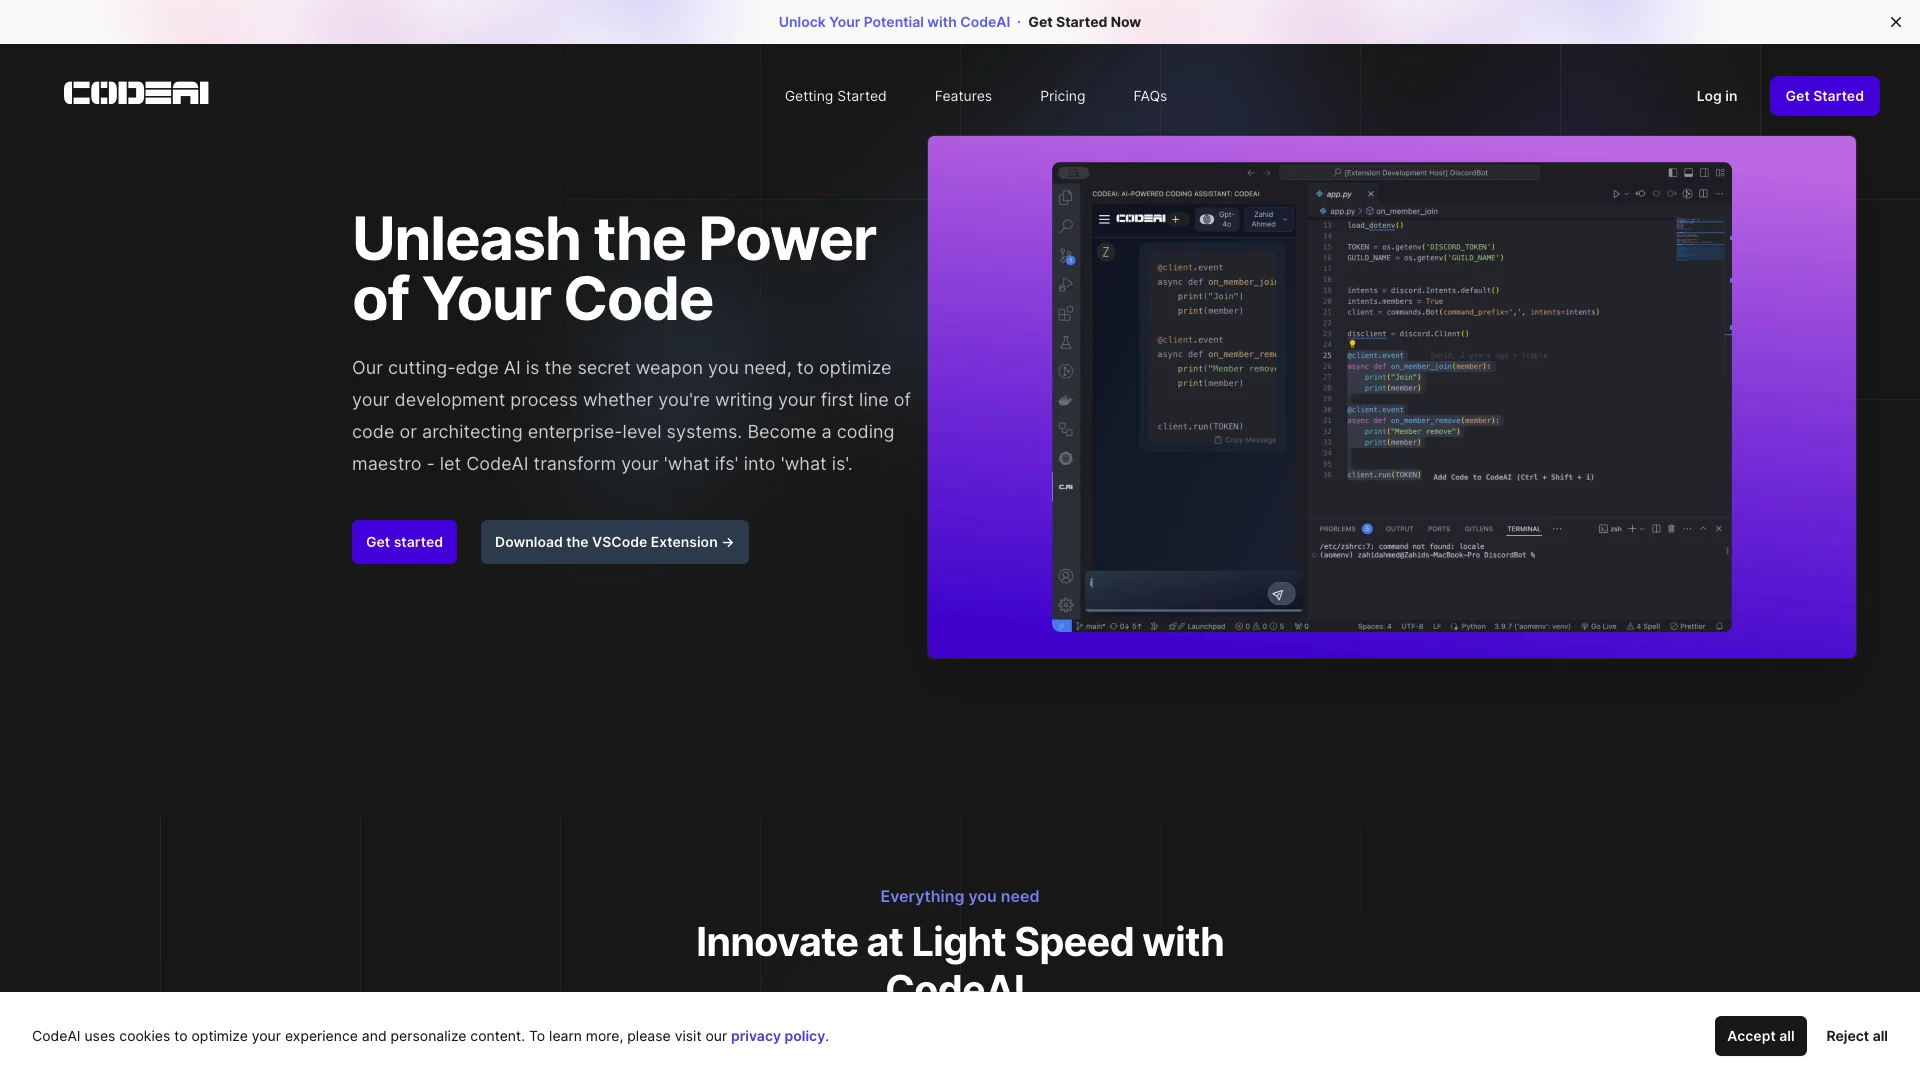Switch to the GITLENS panel tab

[x=1478, y=529]
